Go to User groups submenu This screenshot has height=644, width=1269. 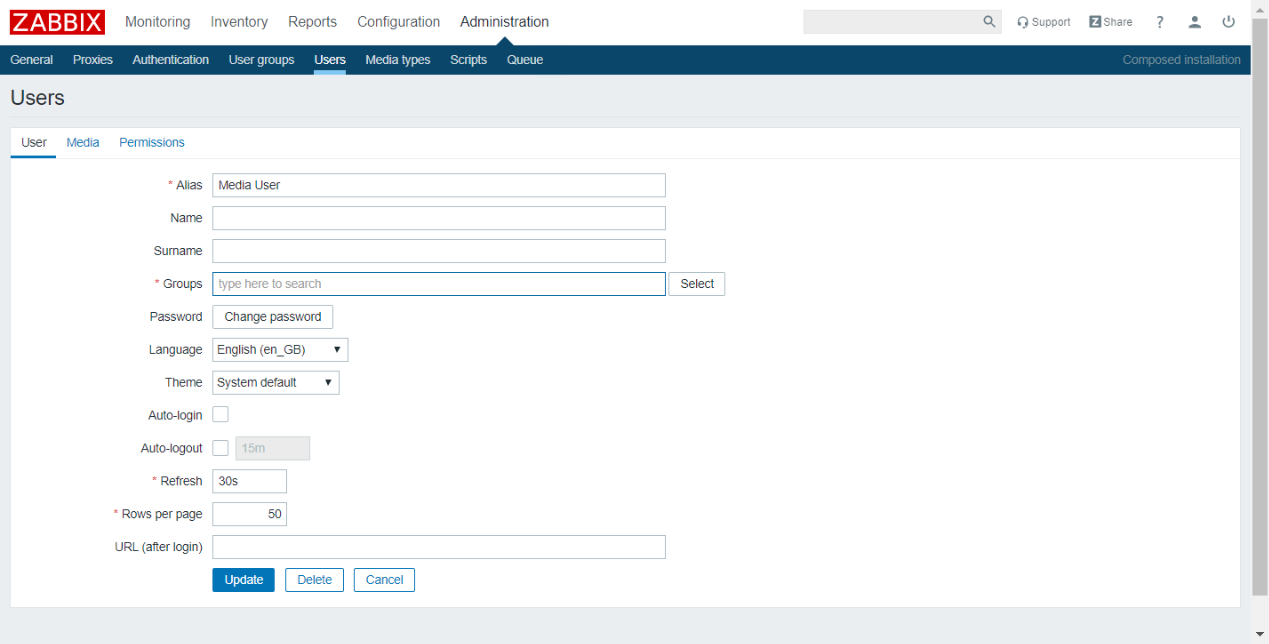pyautogui.click(x=261, y=60)
